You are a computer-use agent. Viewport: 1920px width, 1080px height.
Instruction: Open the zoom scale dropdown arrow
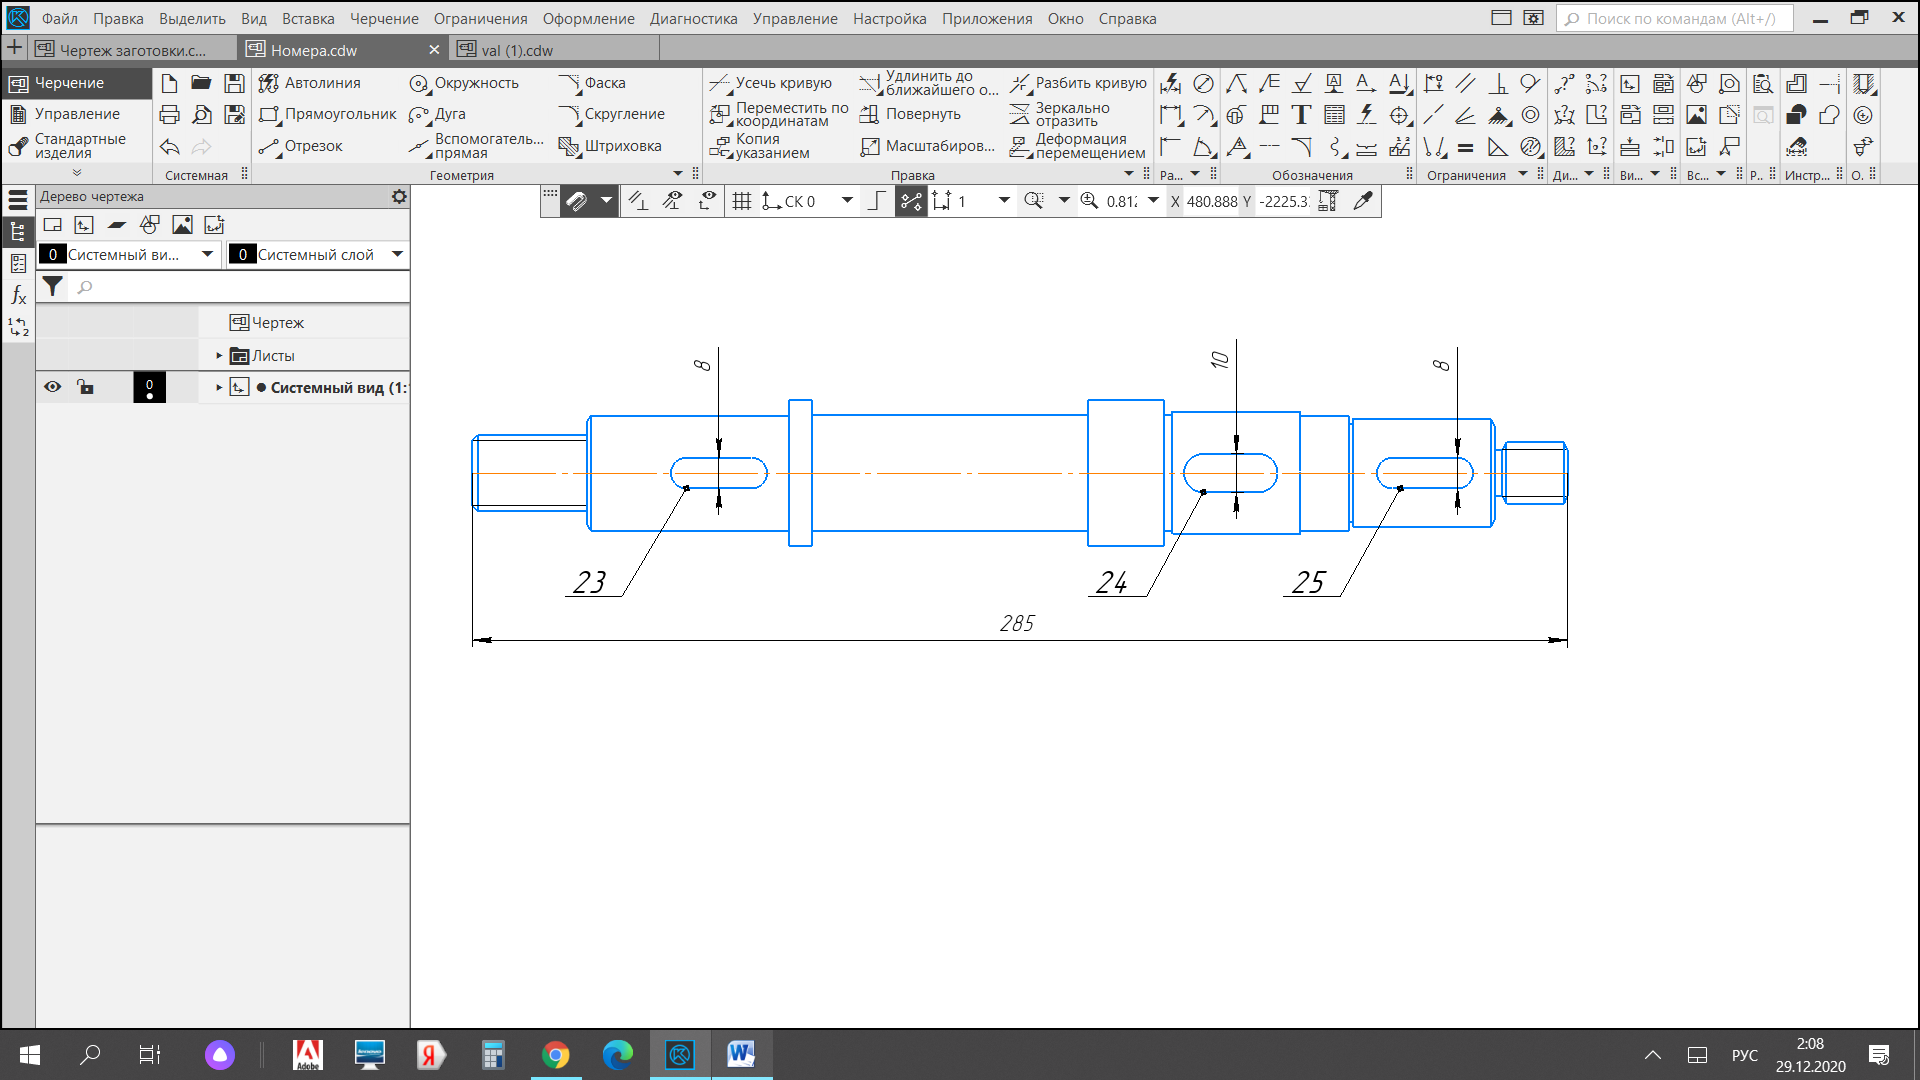tap(1153, 201)
